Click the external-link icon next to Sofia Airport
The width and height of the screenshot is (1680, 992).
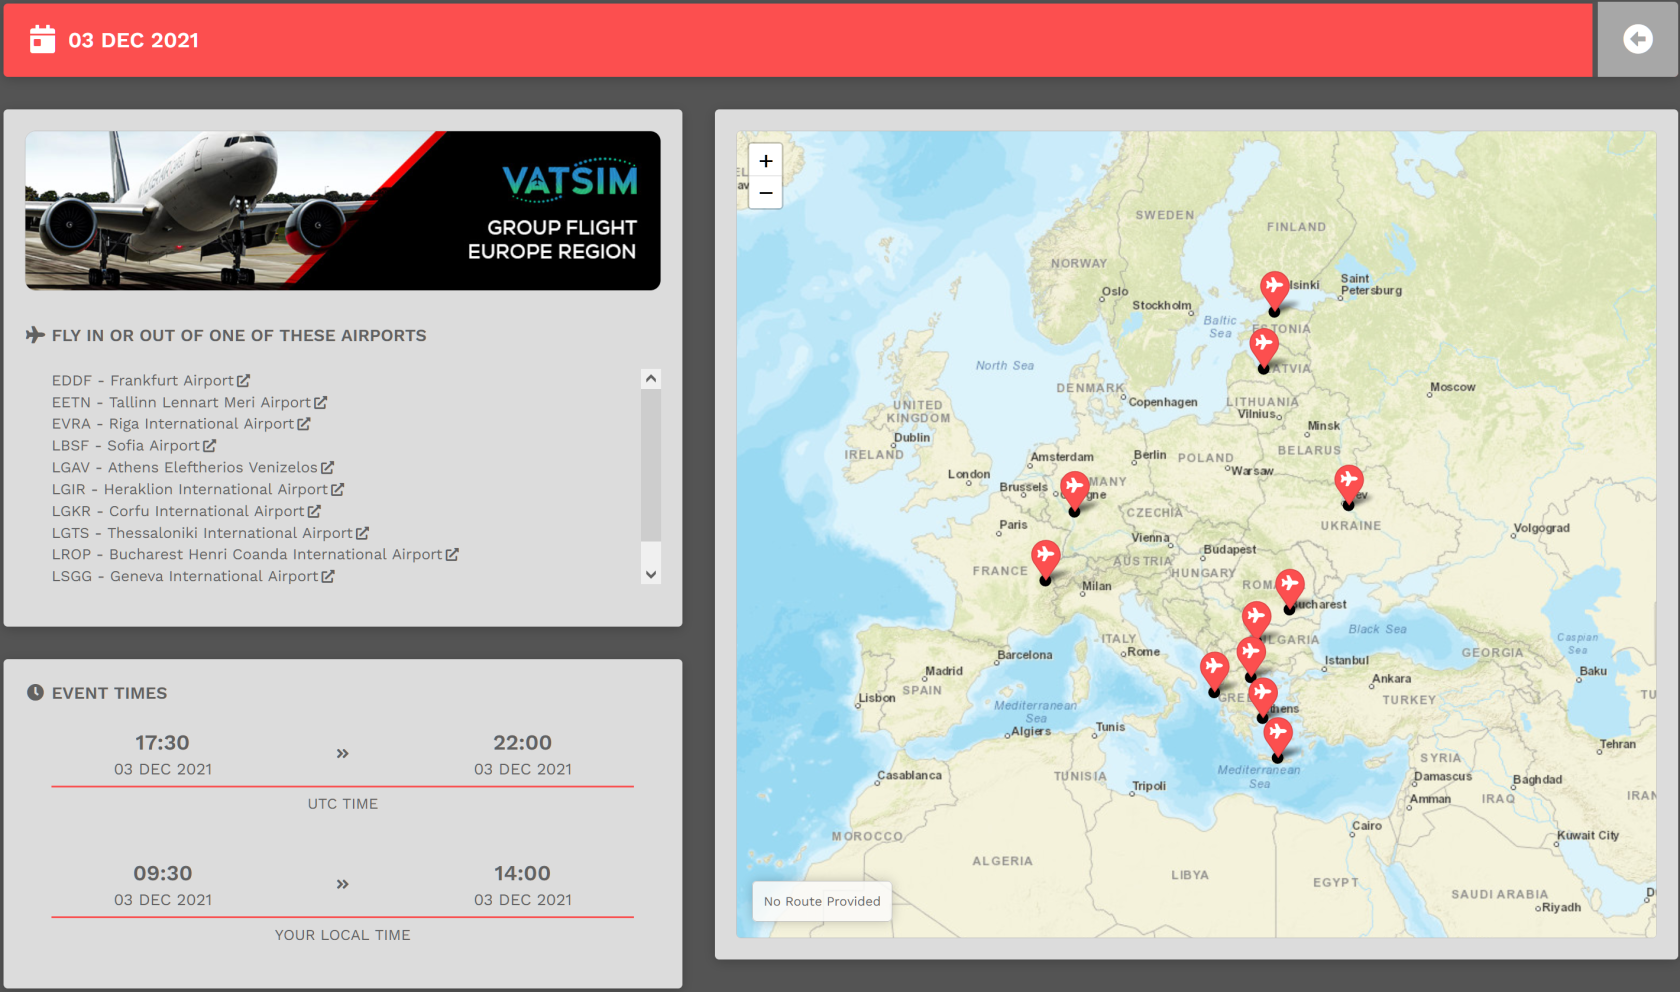tap(210, 446)
